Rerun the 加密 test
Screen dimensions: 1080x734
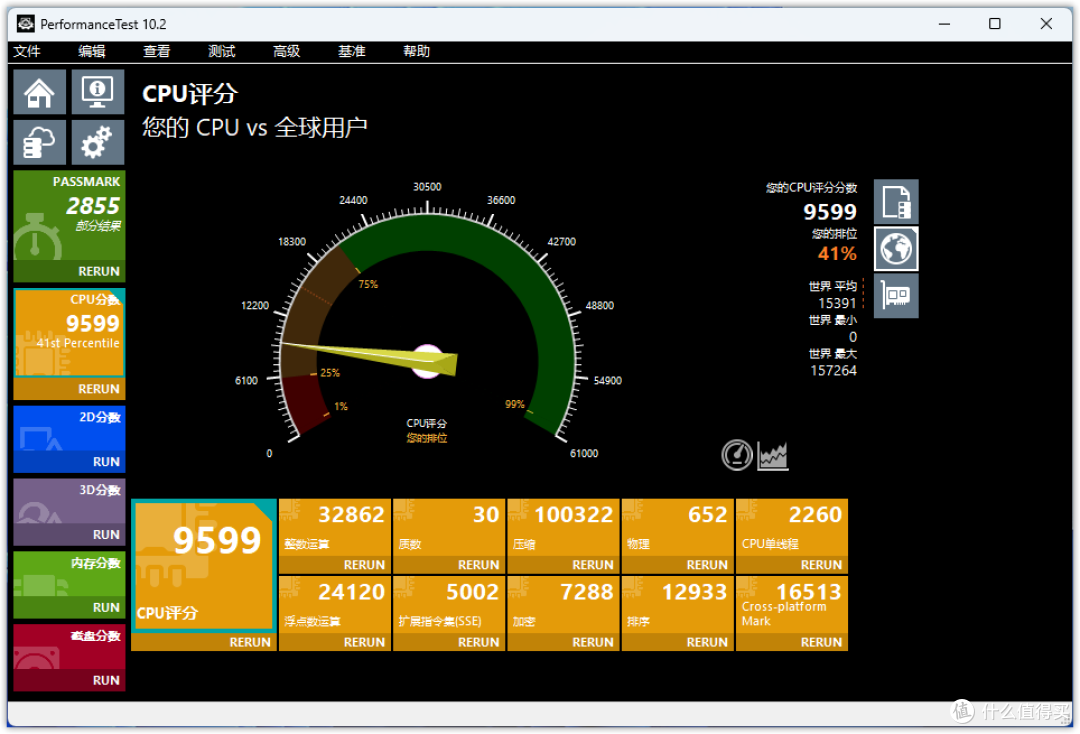(x=593, y=642)
